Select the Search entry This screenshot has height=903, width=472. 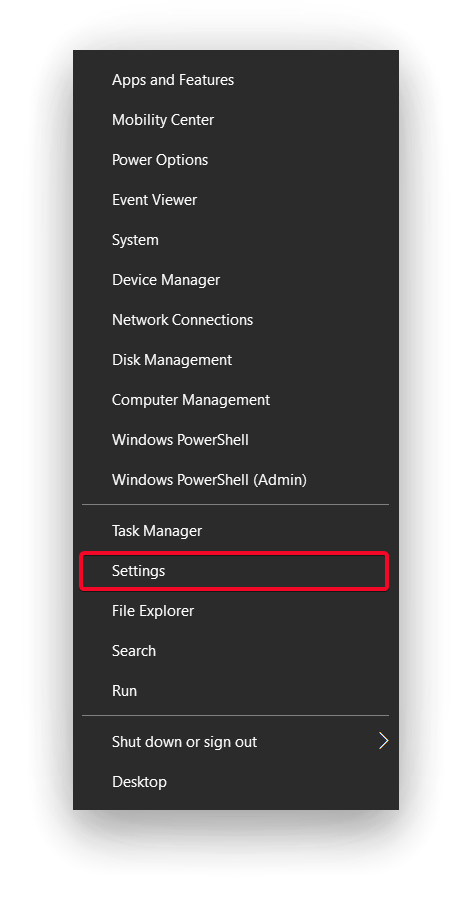pos(235,651)
